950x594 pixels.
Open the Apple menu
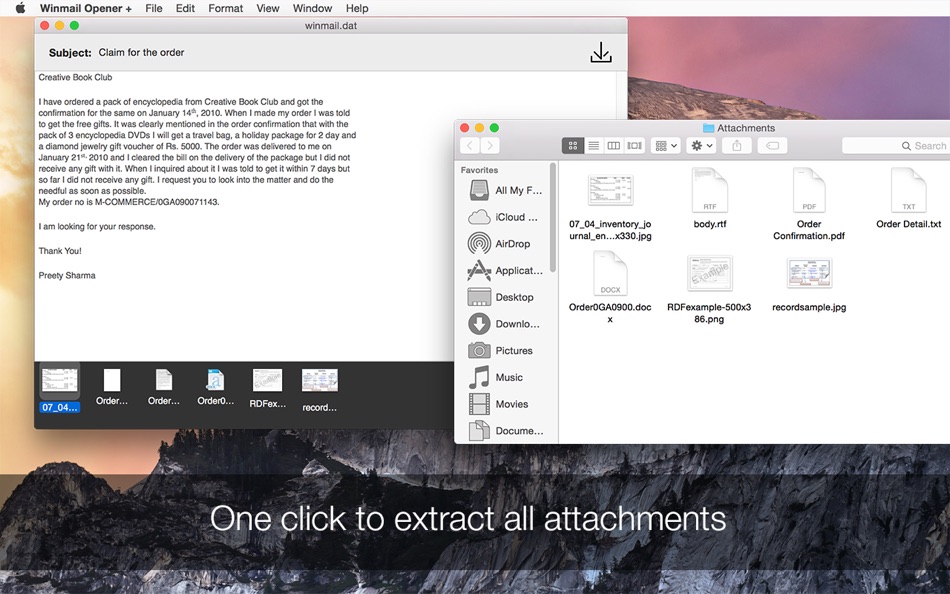tap(20, 8)
